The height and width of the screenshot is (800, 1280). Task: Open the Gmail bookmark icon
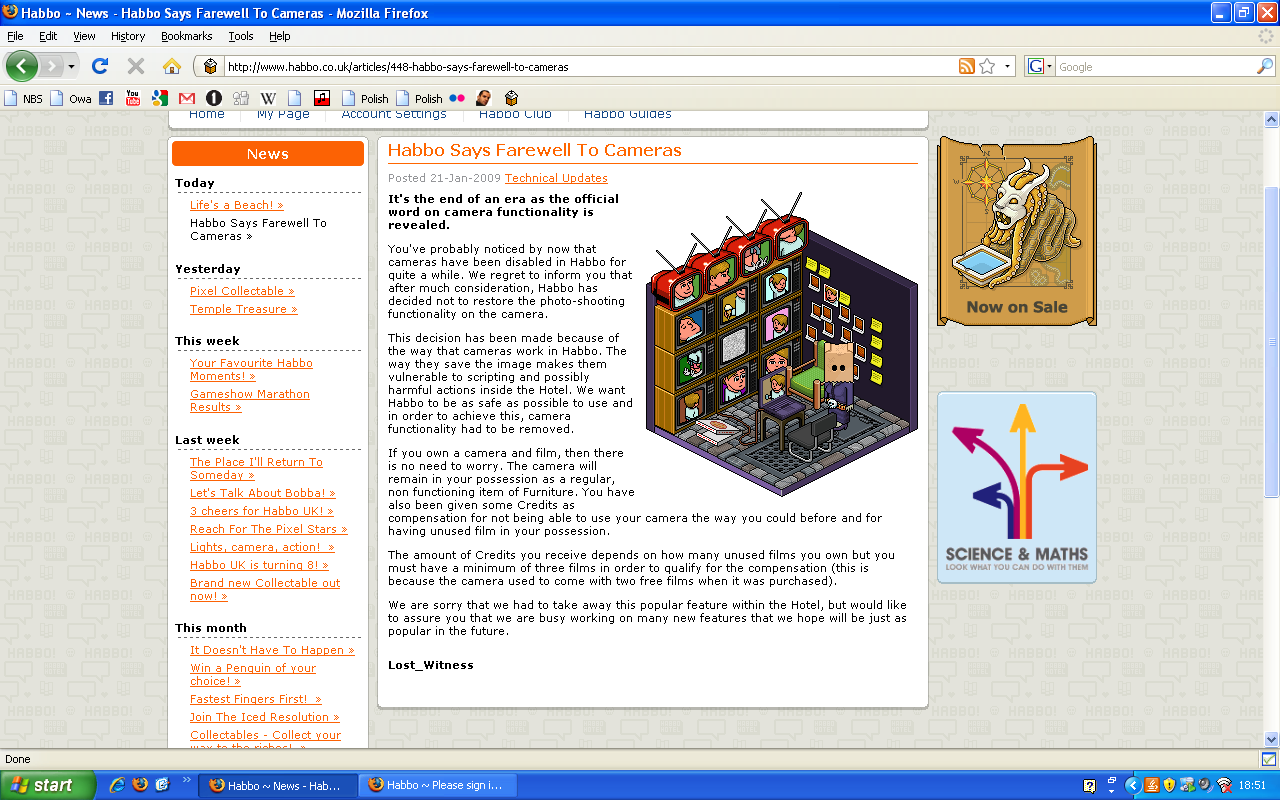186,98
